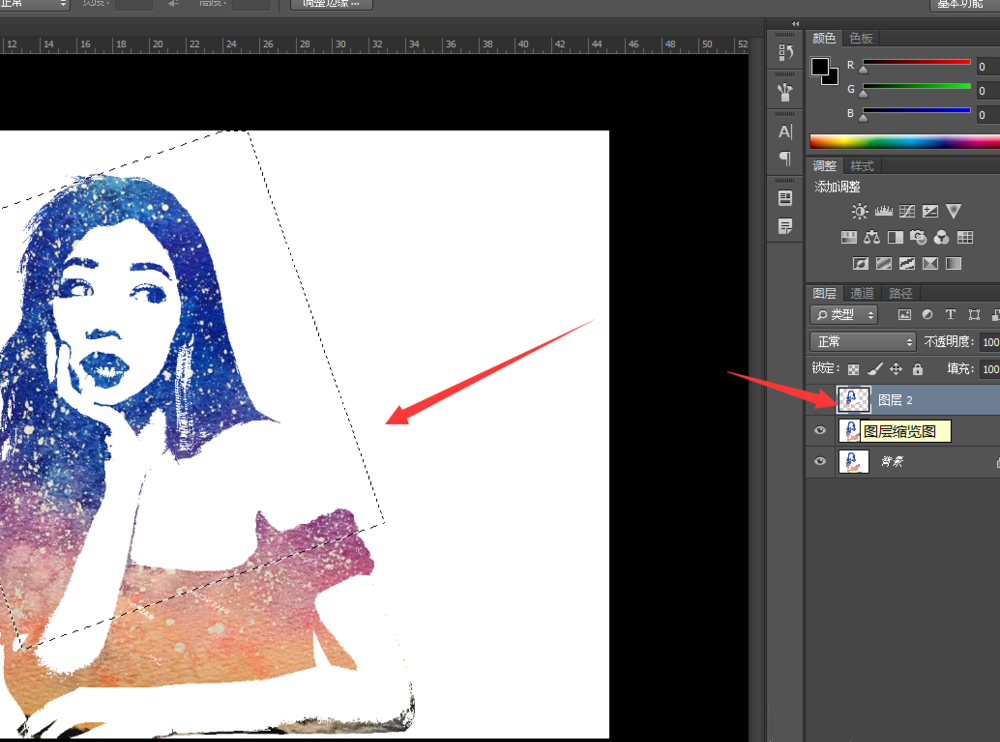
Task: Open the Paragraph panel icon
Action: click(785, 158)
